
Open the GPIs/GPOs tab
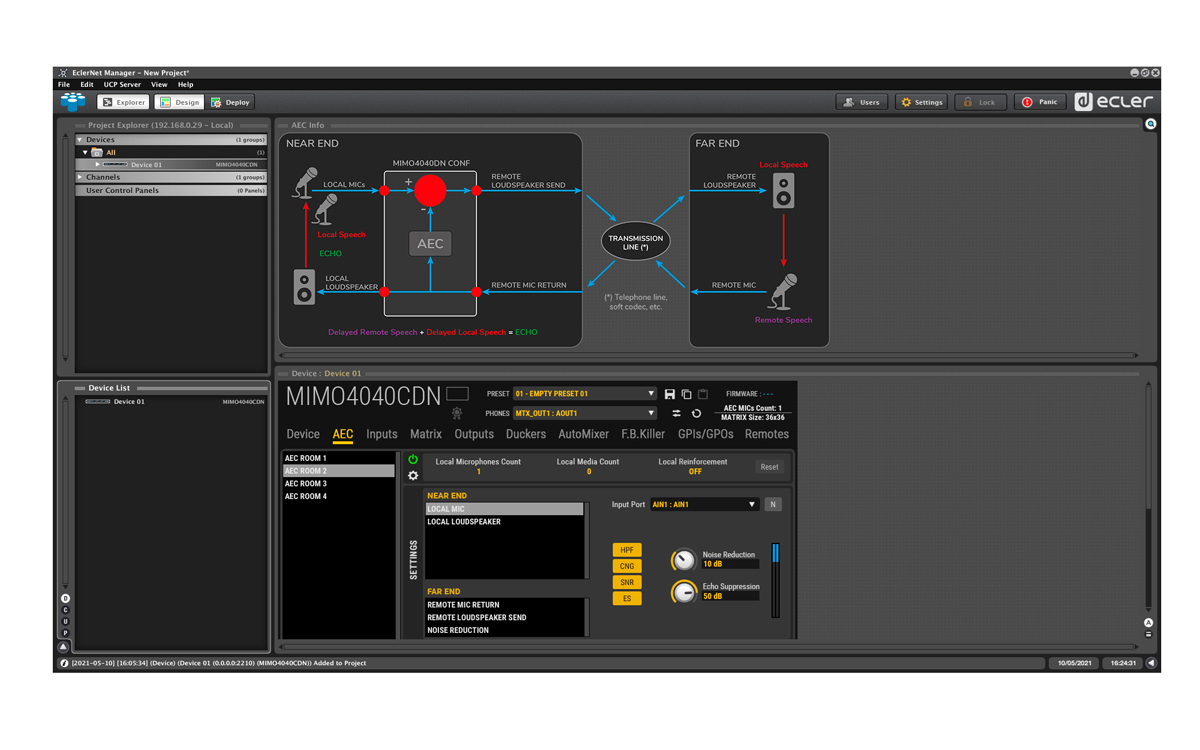(705, 434)
